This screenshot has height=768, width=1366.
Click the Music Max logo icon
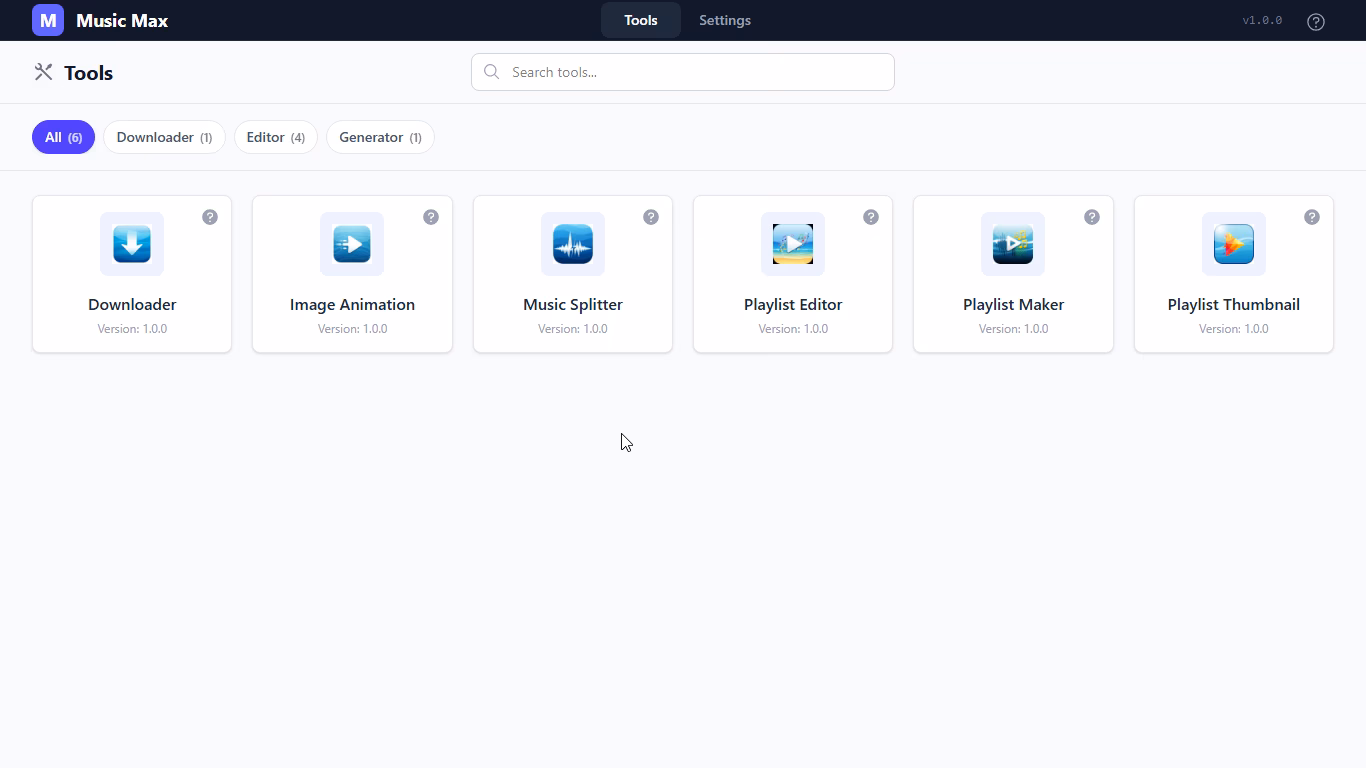pos(48,20)
